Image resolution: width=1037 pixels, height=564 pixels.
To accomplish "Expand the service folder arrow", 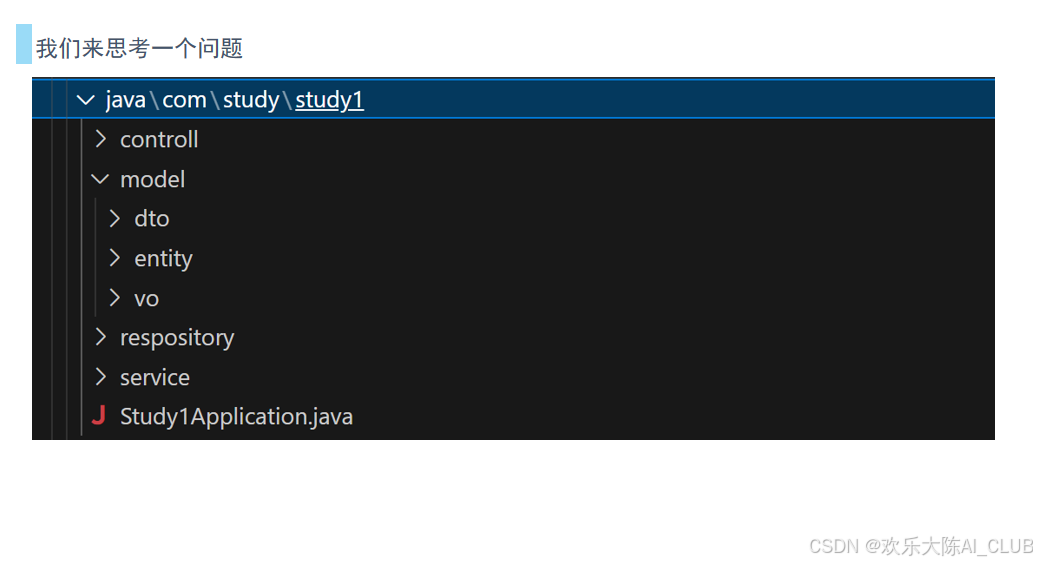I will (101, 377).
